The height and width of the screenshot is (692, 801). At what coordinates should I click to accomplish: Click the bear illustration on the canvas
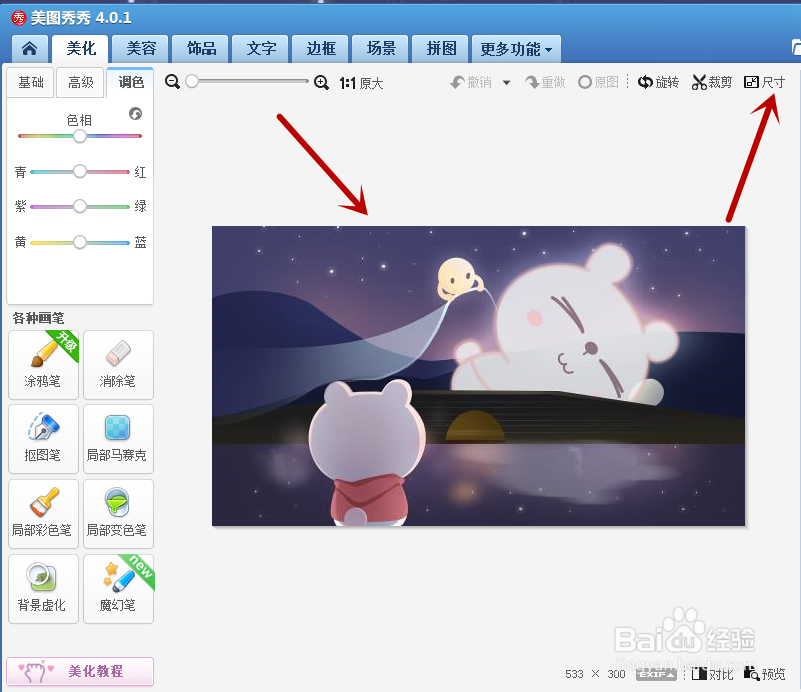tap(479, 376)
